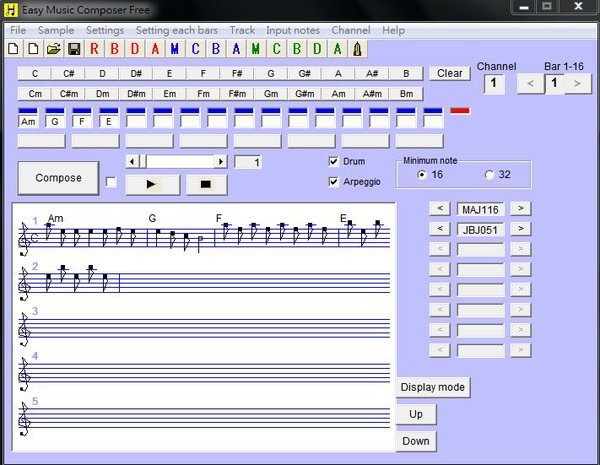
Task: Open the Sample menu
Action: 56,30
